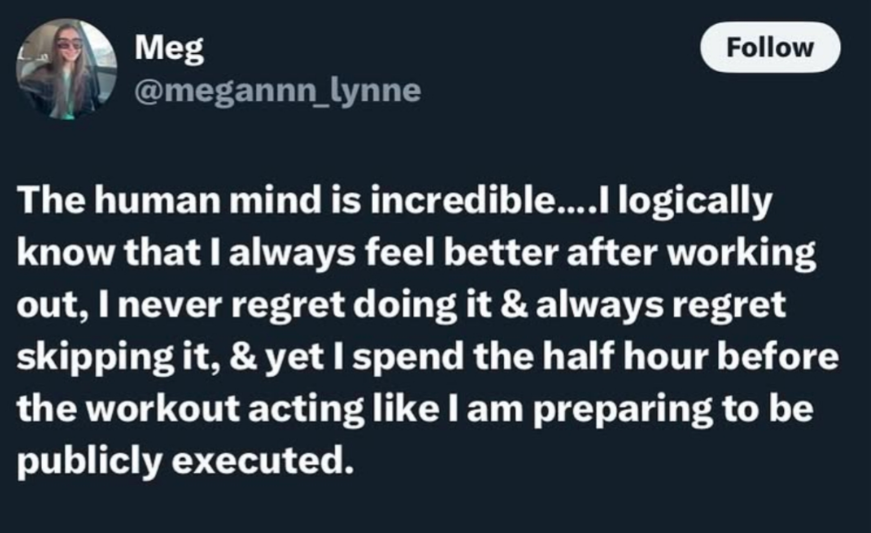Click the phrase "The human mind"
The height and width of the screenshot is (533, 871).
[x=169, y=200]
